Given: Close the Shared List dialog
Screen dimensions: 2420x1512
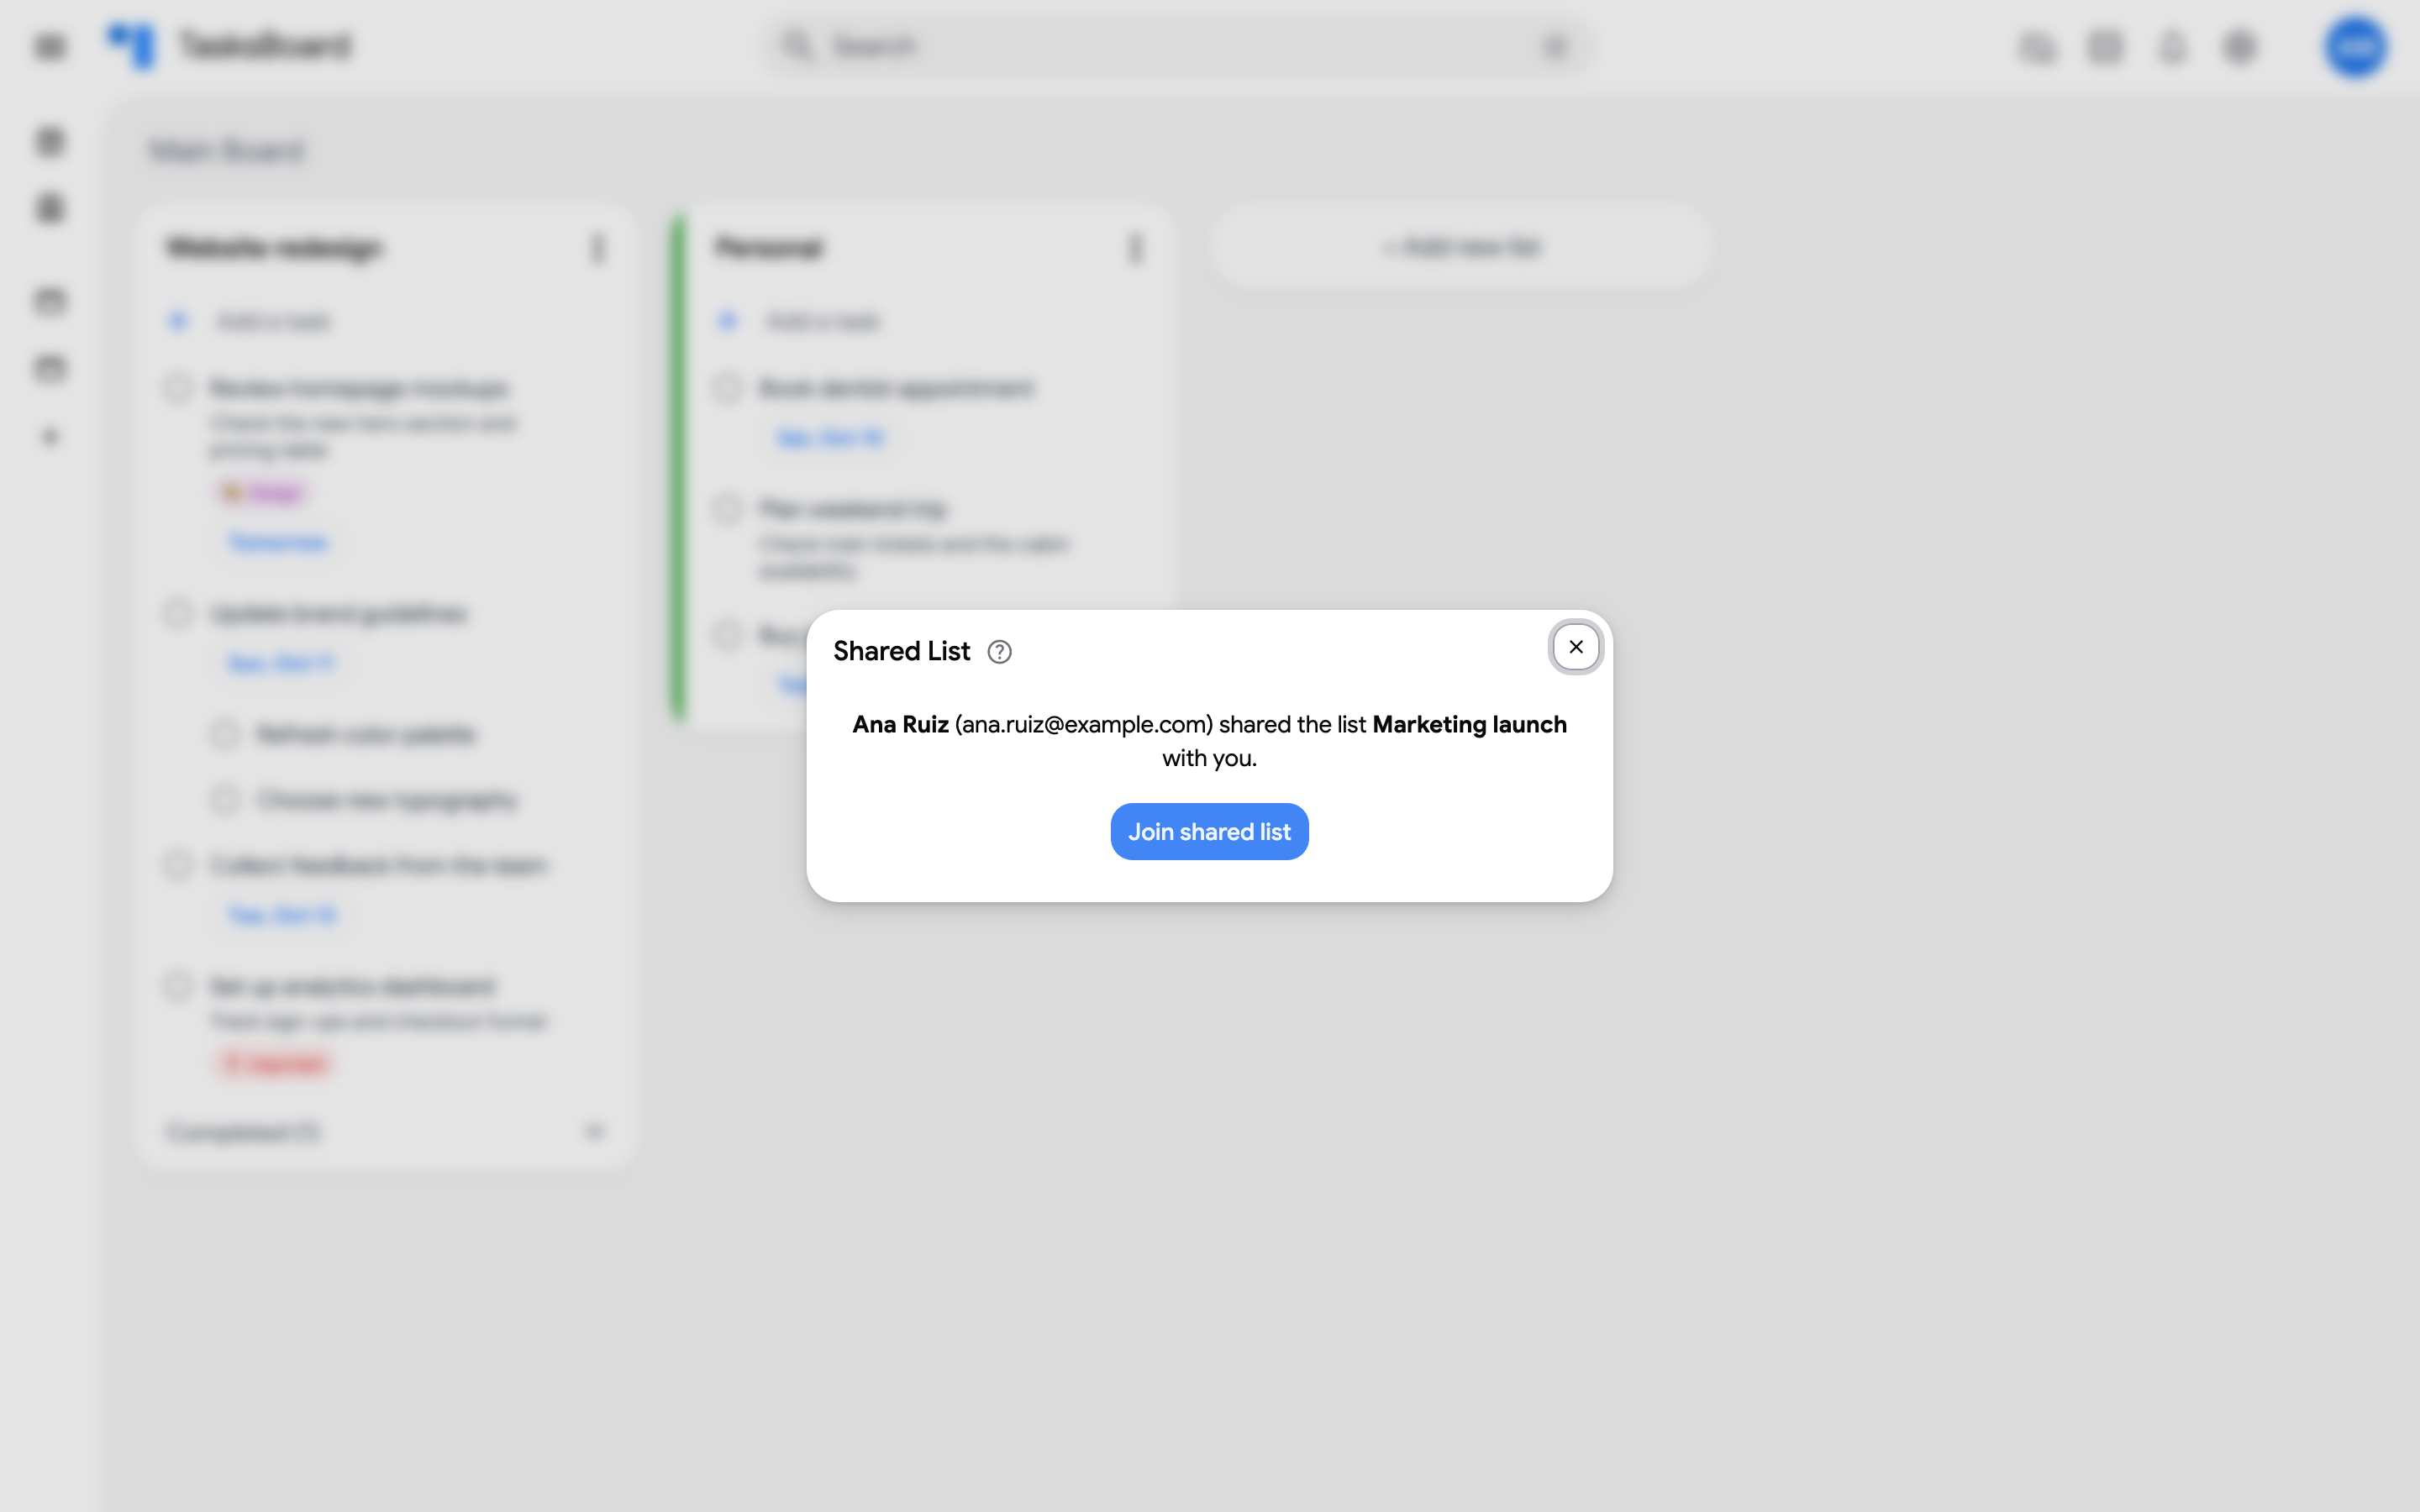Looking at the screenshot, I should tap(1575, 647).
